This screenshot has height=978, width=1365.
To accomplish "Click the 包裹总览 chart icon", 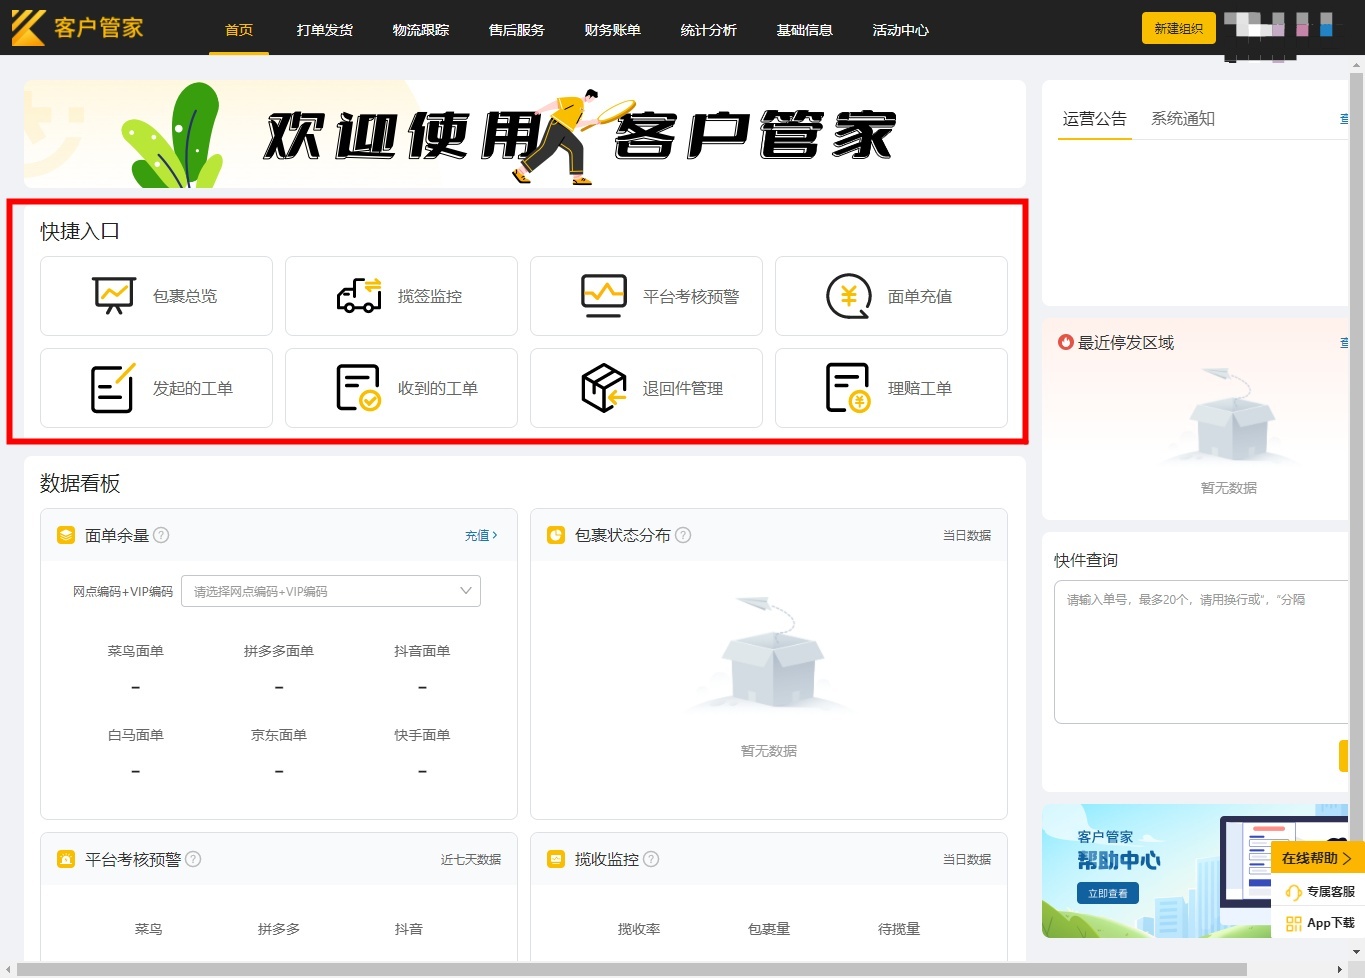I will (x=113, y=295).
